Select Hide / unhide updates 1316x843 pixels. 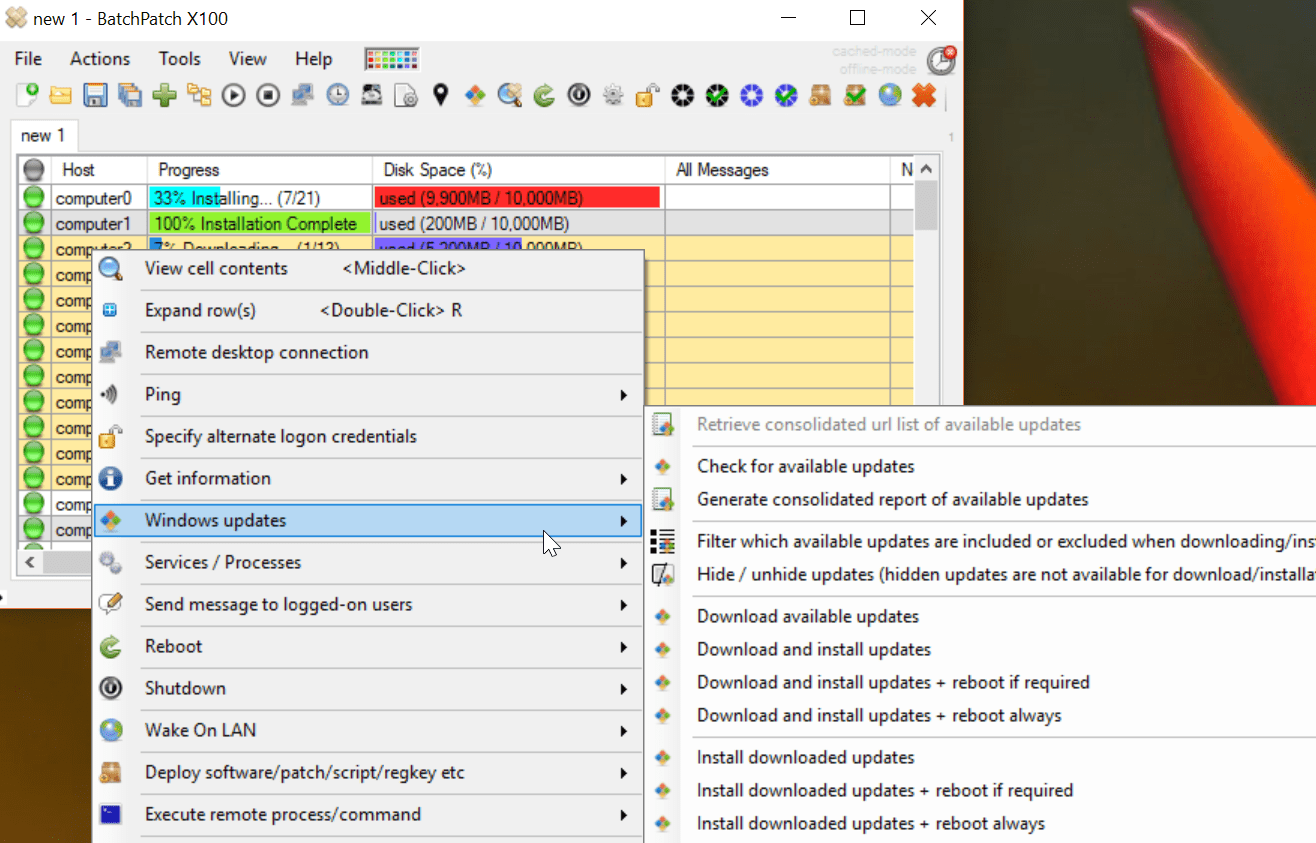981,575
